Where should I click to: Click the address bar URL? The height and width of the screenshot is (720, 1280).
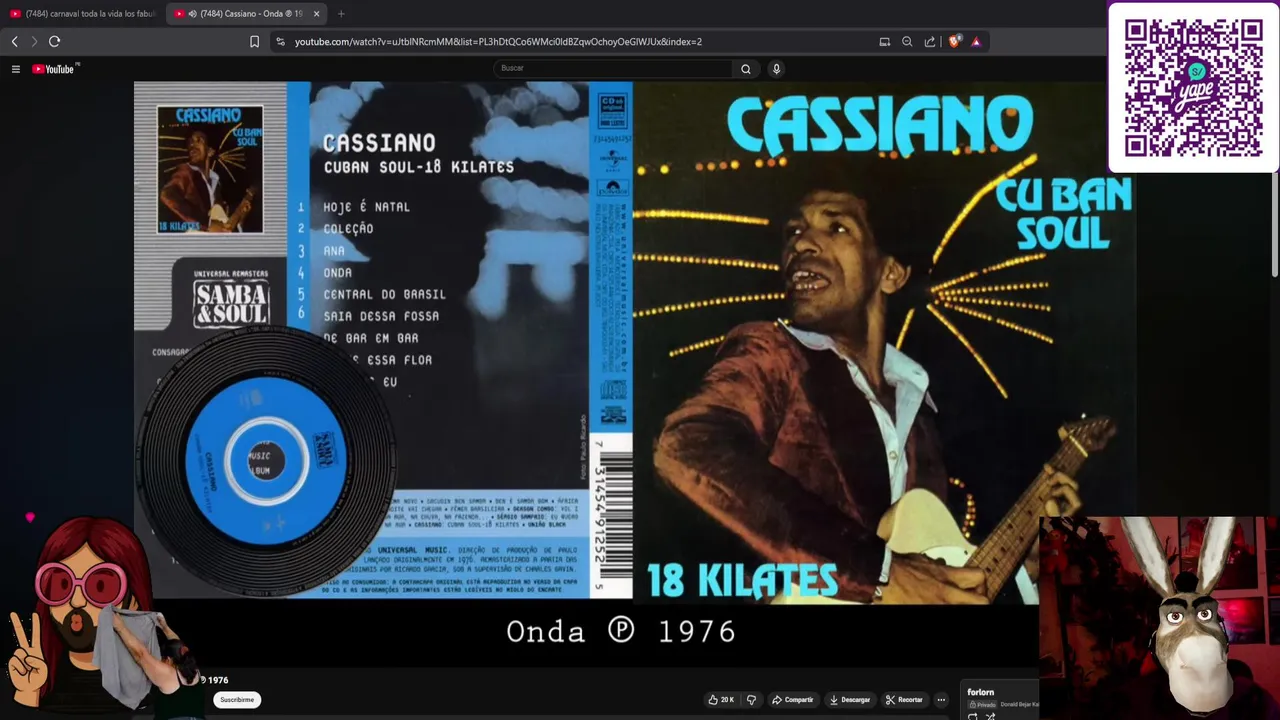click(x=498, y=41)
